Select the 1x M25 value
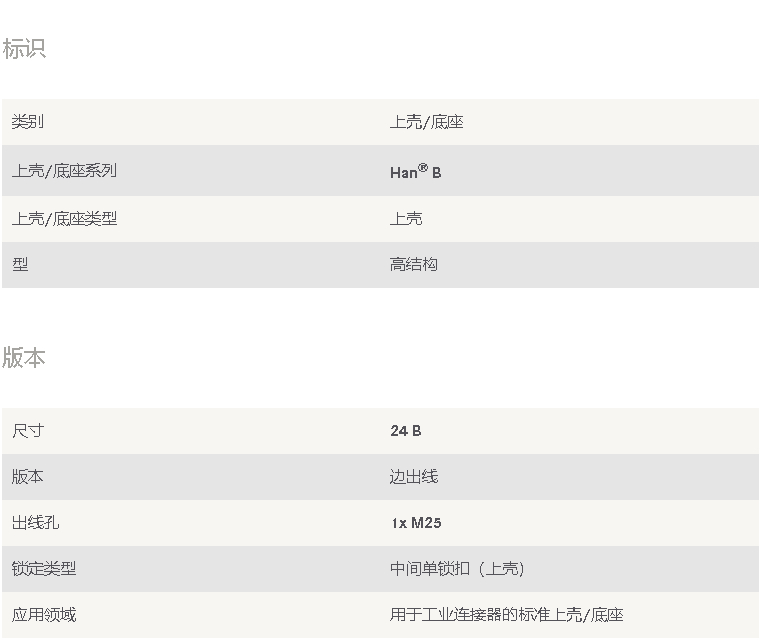 point(415,523)
